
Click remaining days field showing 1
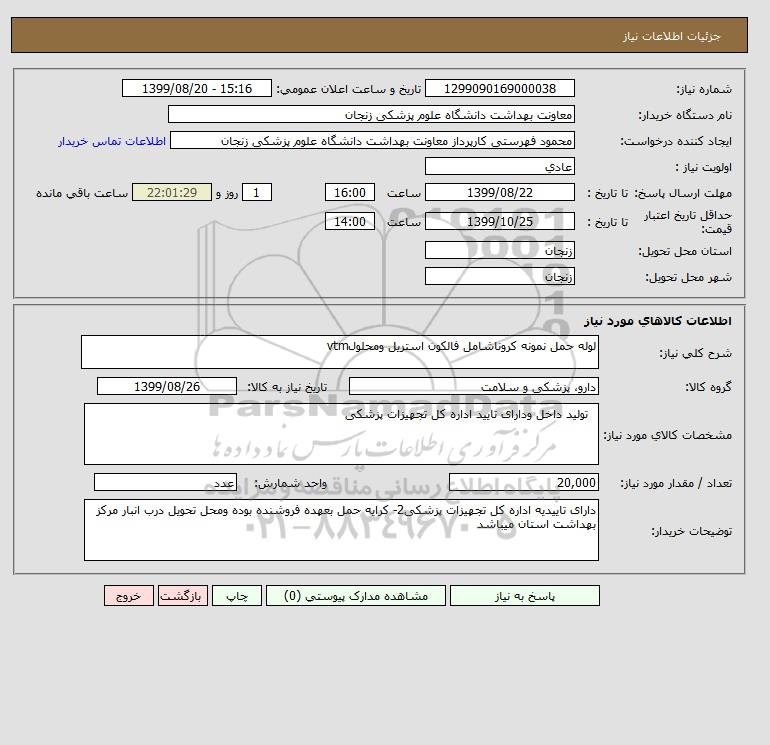coord(256,193)
